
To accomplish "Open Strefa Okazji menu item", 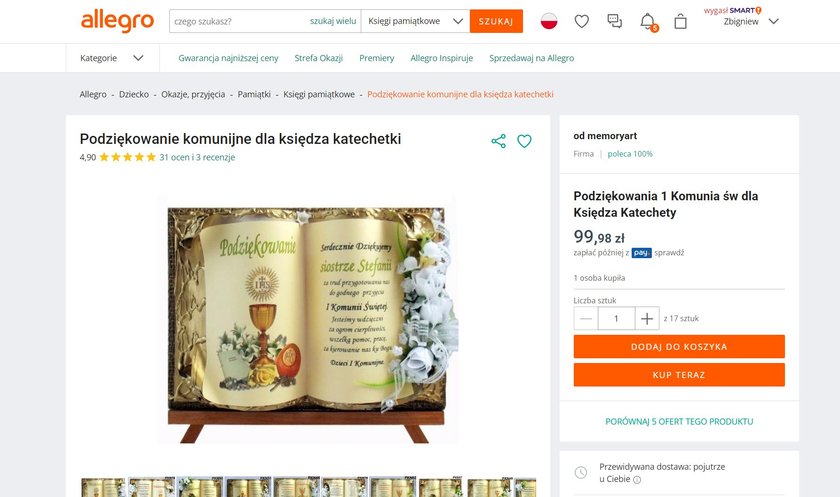I will tap(318, 58).
